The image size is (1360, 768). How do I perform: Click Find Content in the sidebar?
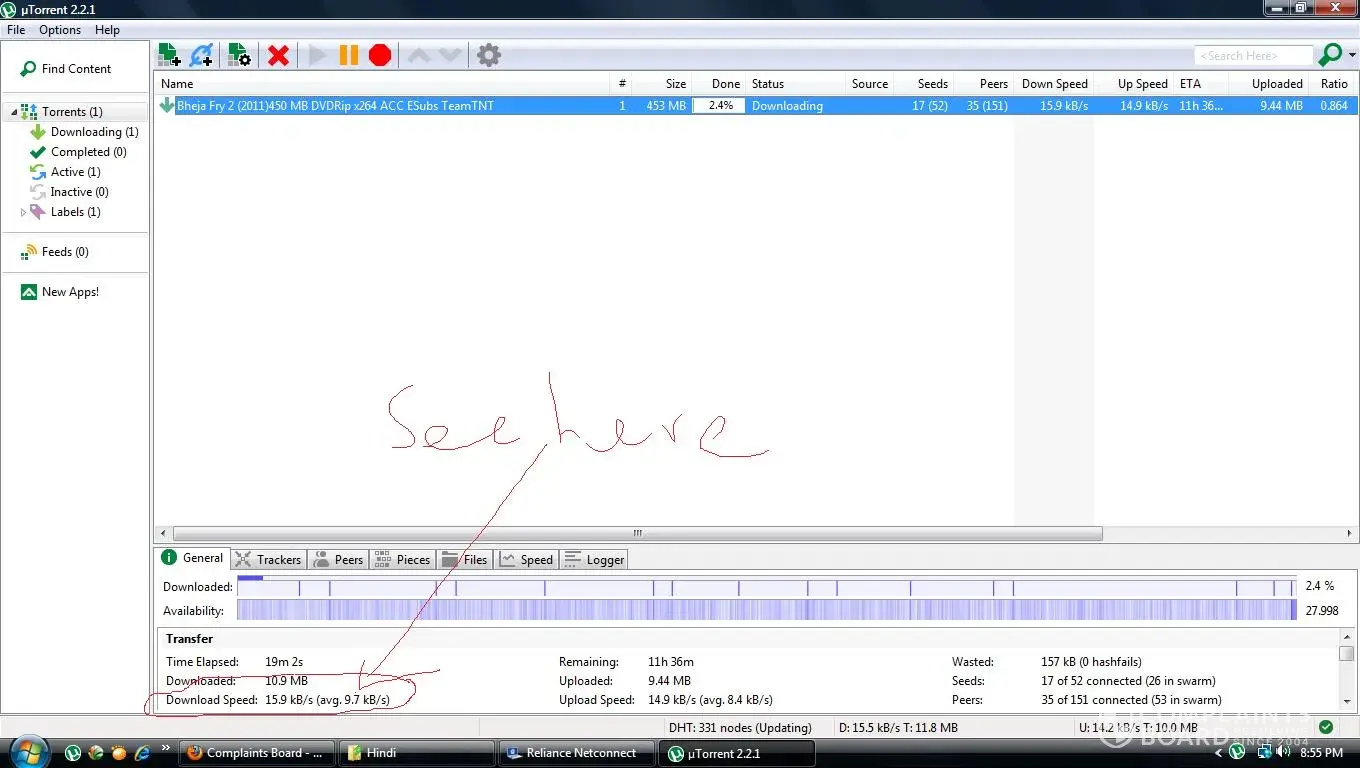(76, 69)
